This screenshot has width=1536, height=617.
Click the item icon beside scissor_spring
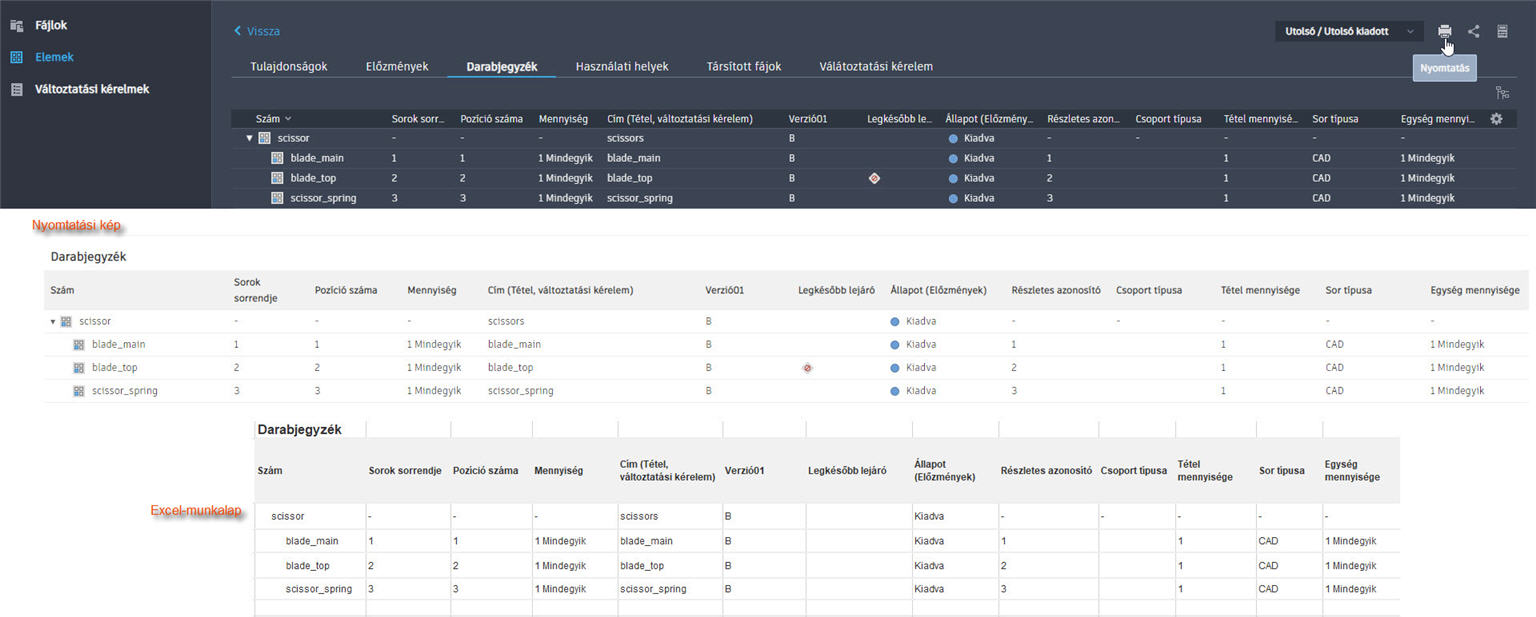pos(278,198)
